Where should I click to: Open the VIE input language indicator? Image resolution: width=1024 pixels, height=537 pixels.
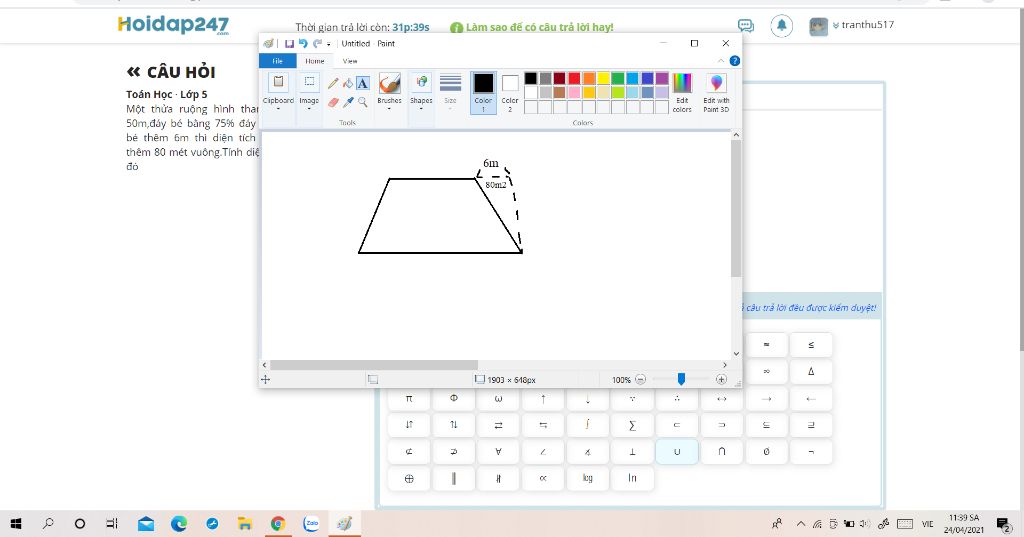[927, 523]
